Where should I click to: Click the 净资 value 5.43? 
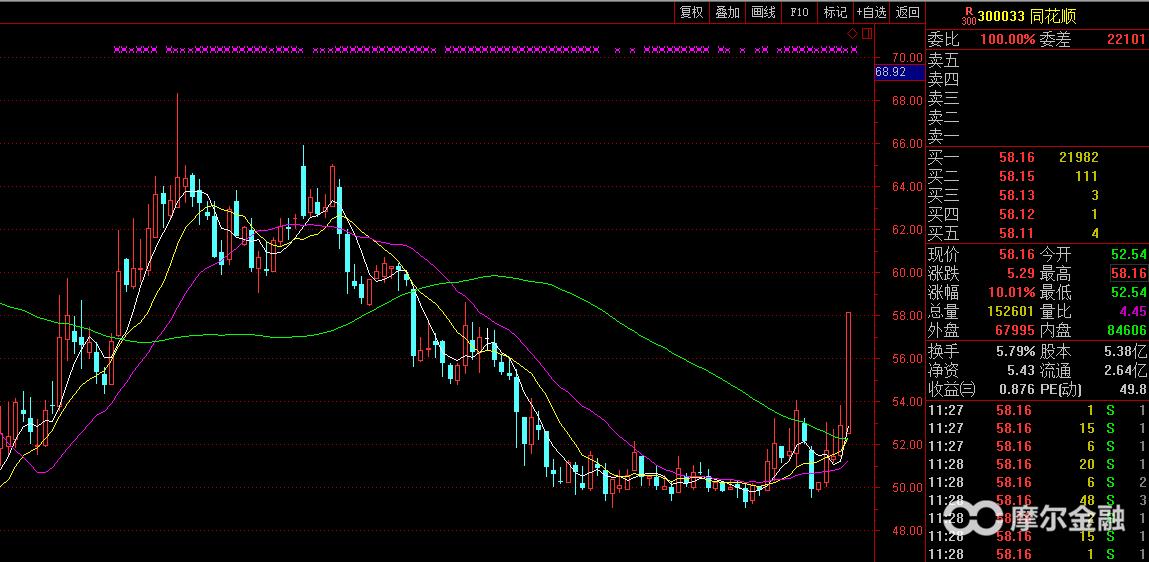pos(1021,371)
